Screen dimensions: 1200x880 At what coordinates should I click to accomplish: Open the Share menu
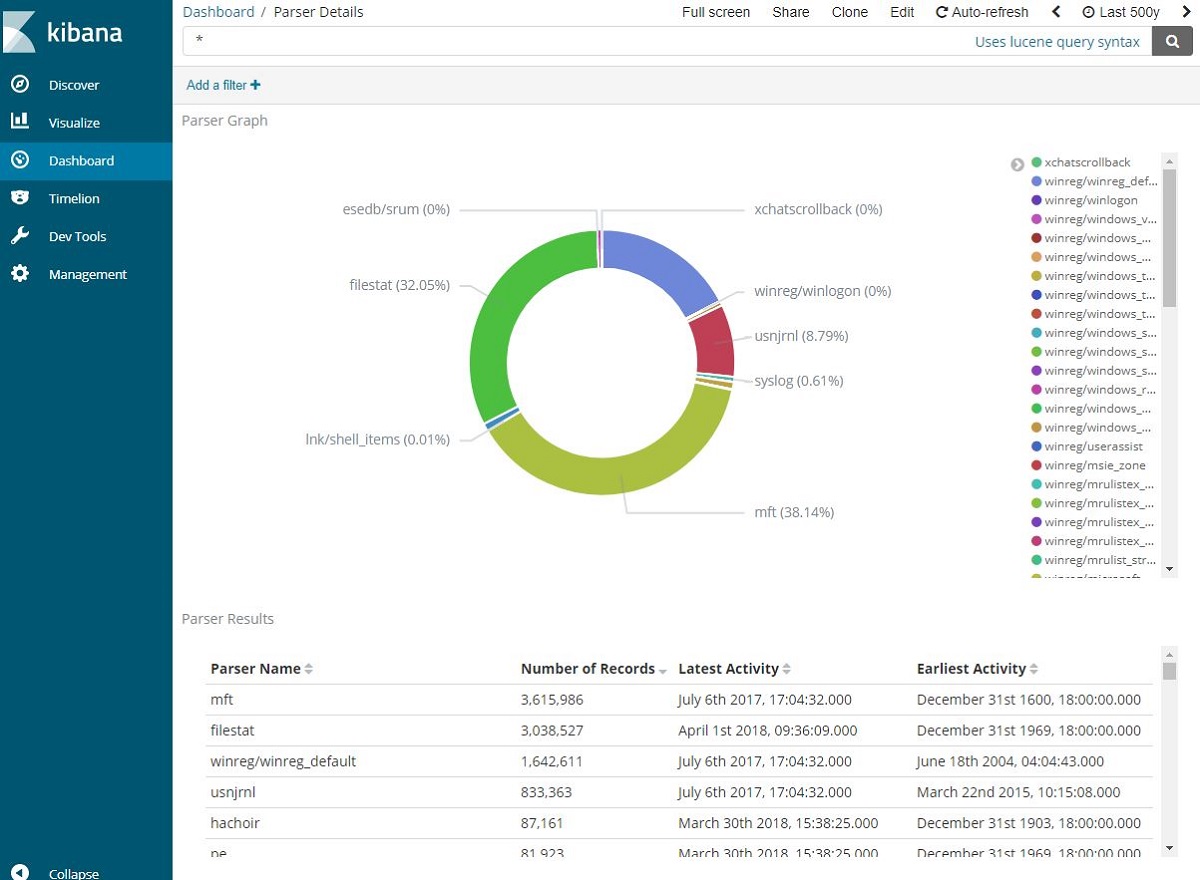click(x=791, y=12)
